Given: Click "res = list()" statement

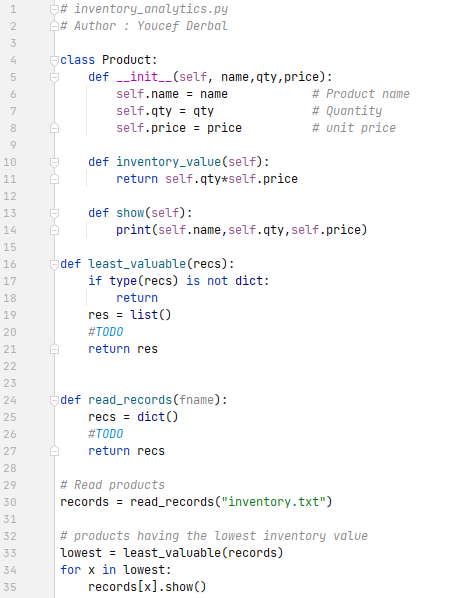Looking at the screenshot, I should pos(130,315).
